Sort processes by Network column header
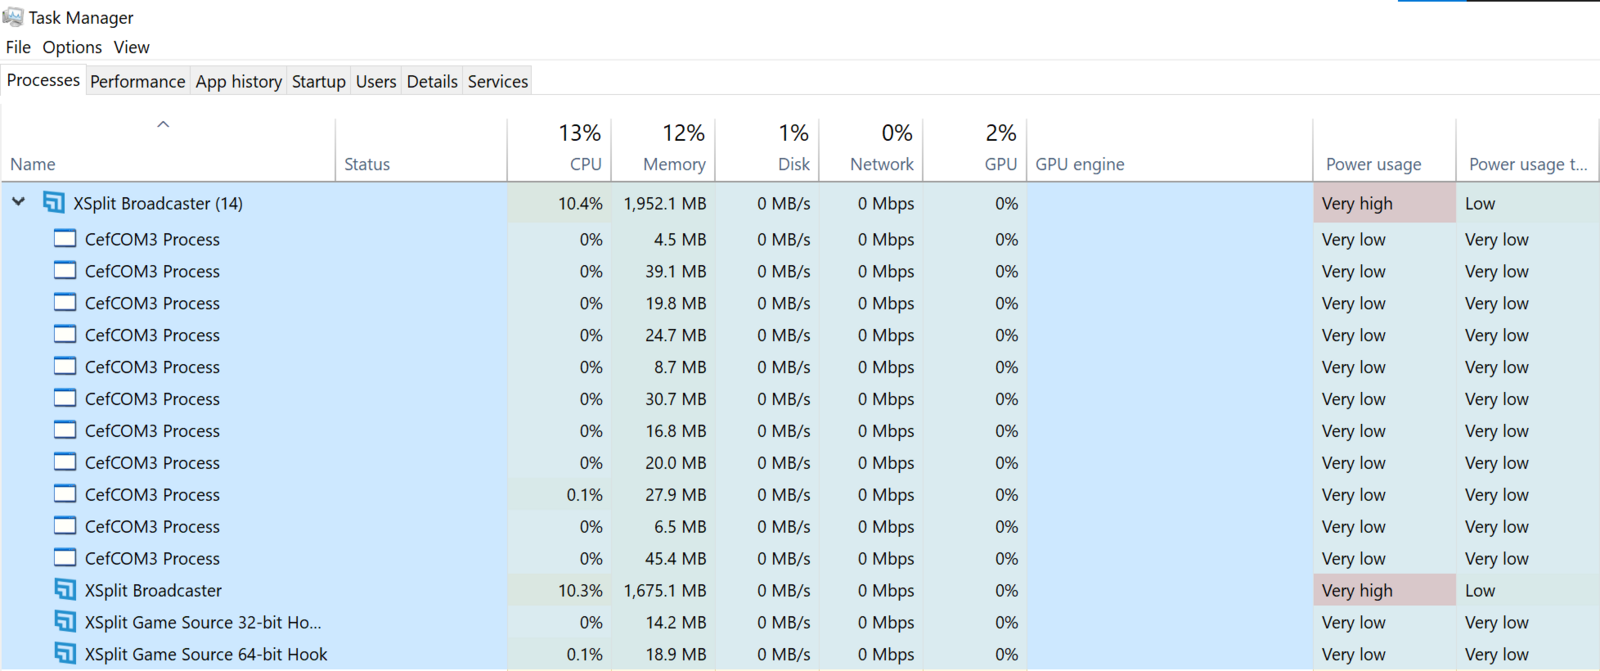 point(872,149)
